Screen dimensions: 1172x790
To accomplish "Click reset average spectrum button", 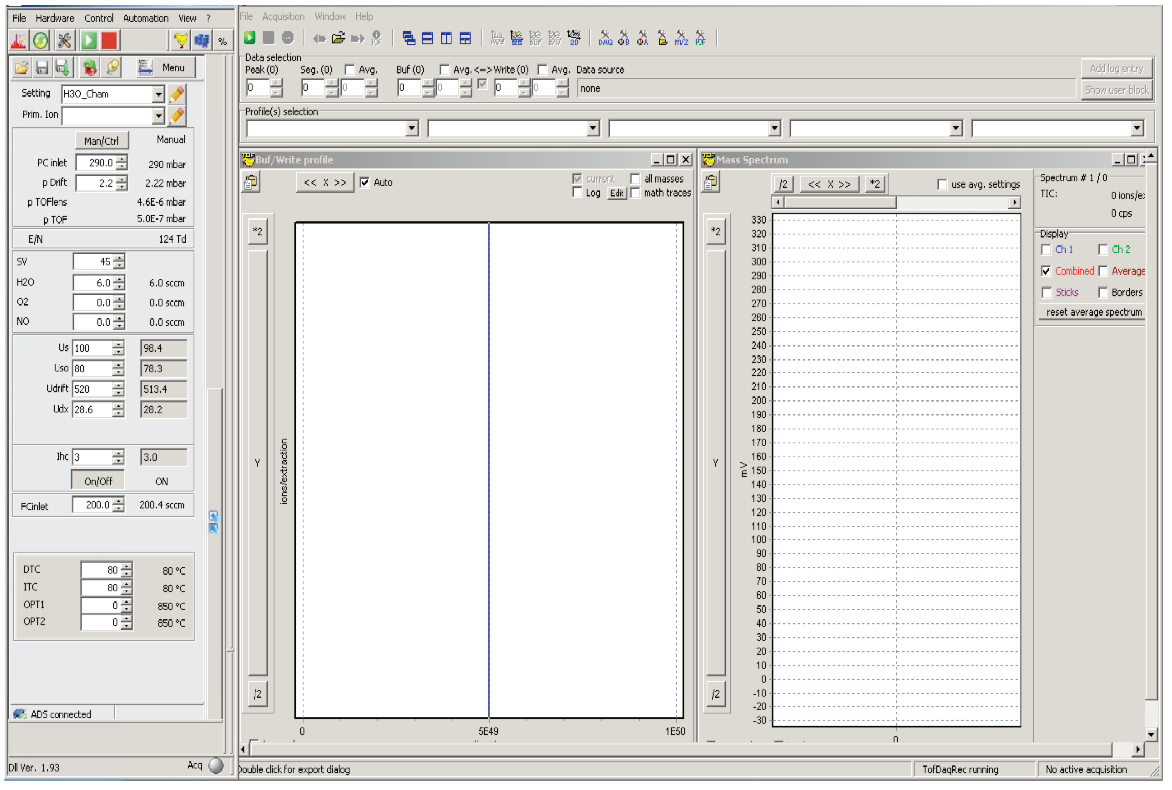I will [x=1093, y=312].
